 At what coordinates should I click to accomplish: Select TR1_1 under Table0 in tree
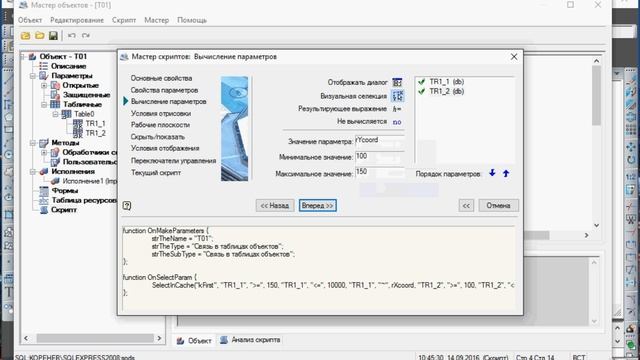pyautogui.click(x=96, y=123)
